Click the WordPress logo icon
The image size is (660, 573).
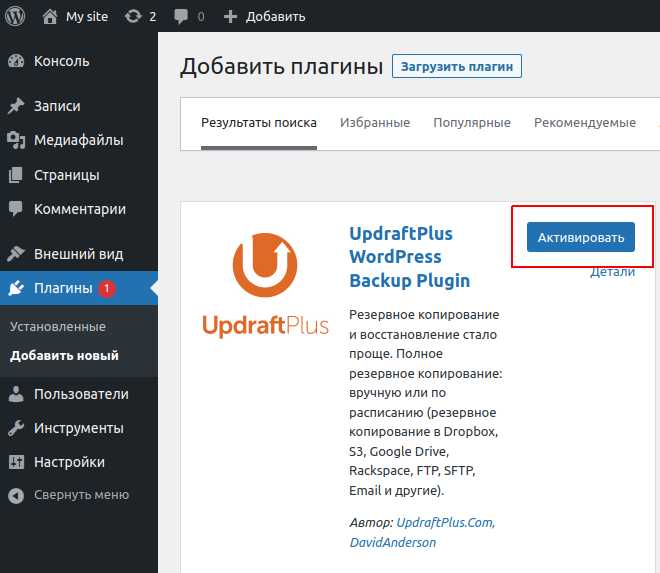pos(15,16)
